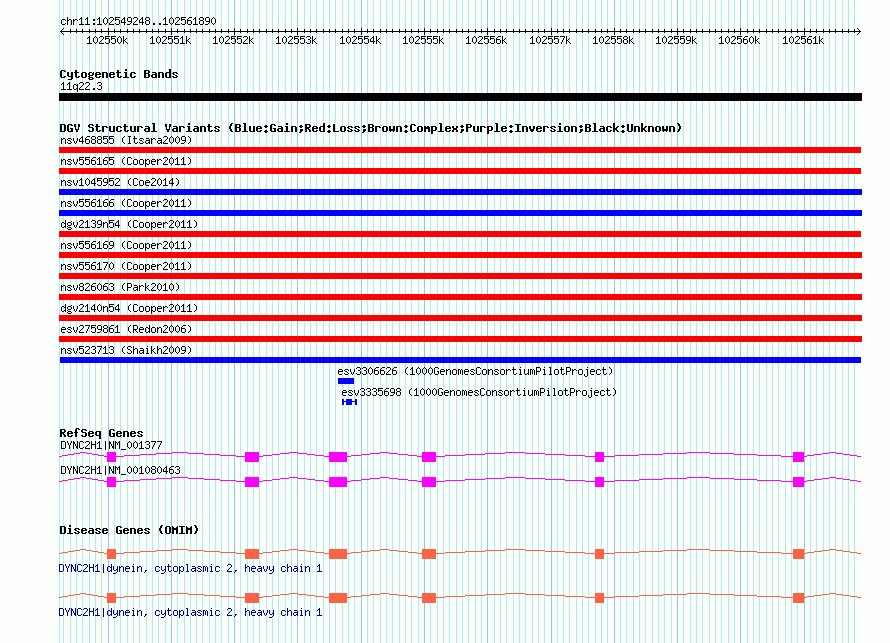Click NM_001377 magenta exon nearest 102555k
Image resolution: width=890 pixels, height=643 pixels.
pos(429,457)
